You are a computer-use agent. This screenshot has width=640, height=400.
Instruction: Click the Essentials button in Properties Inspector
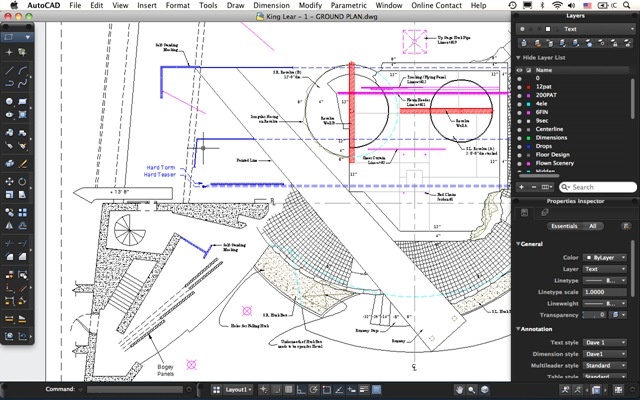click(565, 226)
